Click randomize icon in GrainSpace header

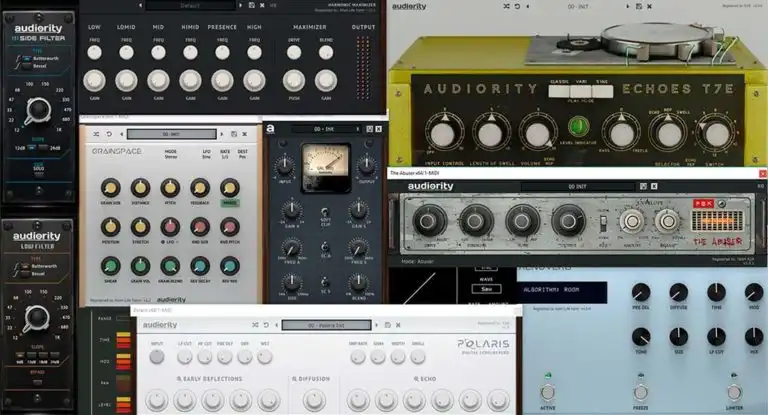click(96, 134)
